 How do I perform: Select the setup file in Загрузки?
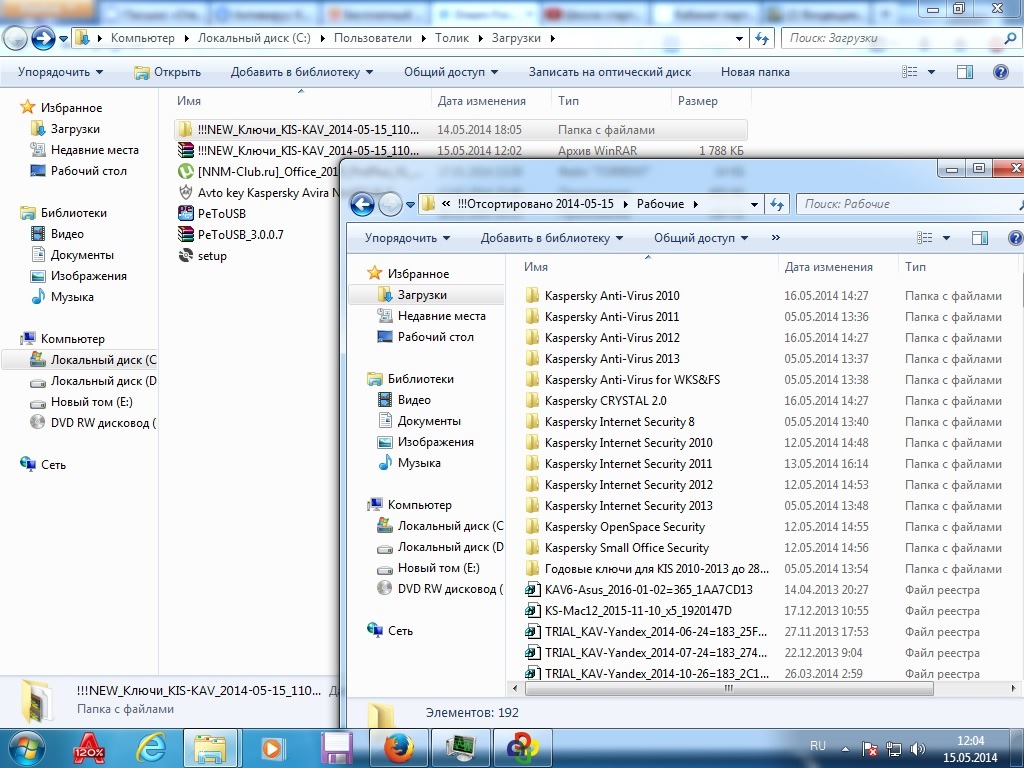point(202,256)
